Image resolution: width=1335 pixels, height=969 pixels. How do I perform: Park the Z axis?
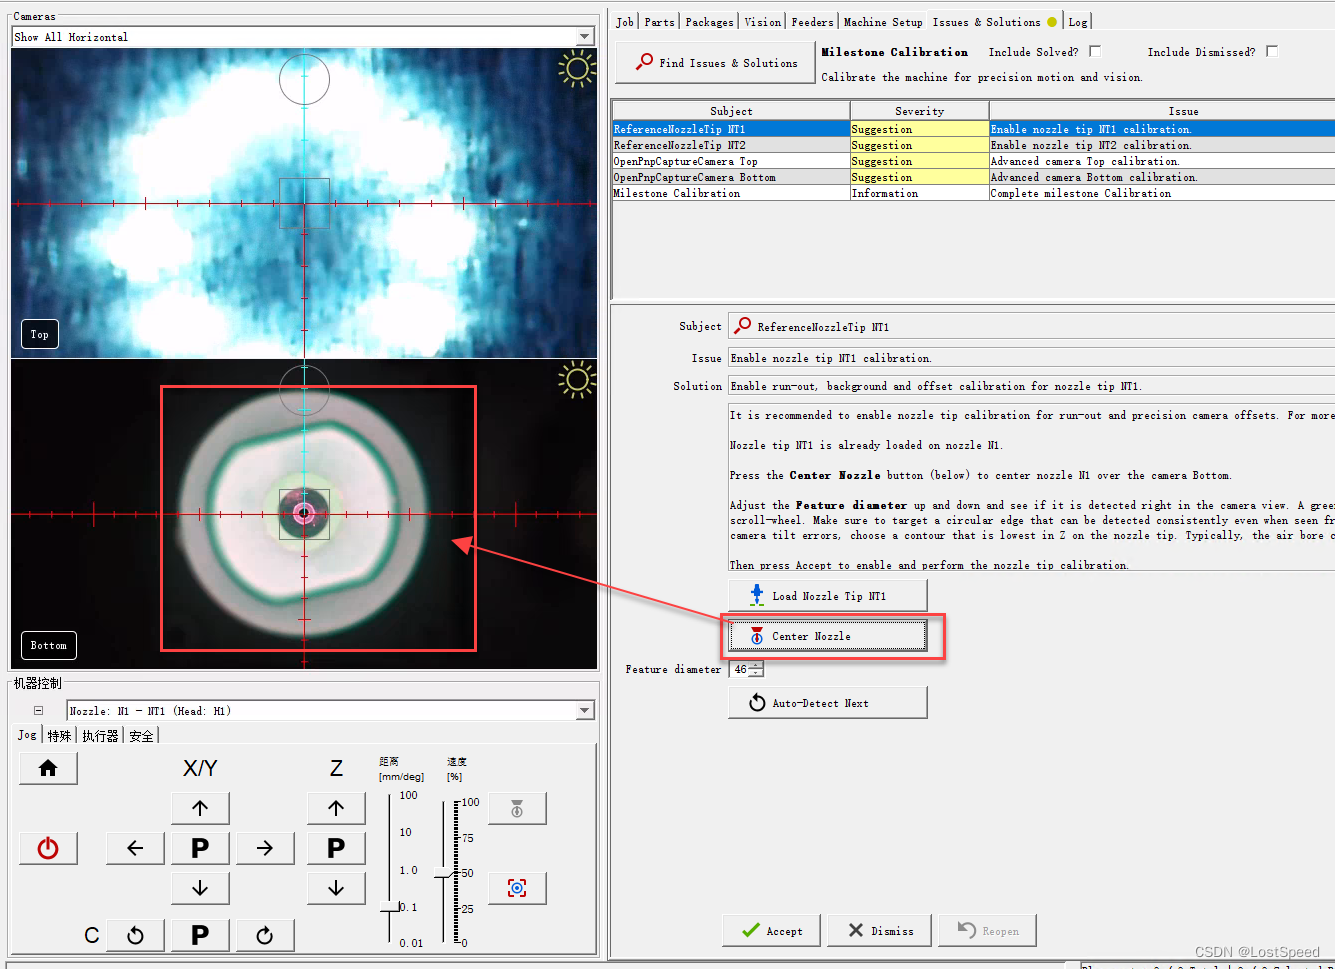click(x=336, y=848)
